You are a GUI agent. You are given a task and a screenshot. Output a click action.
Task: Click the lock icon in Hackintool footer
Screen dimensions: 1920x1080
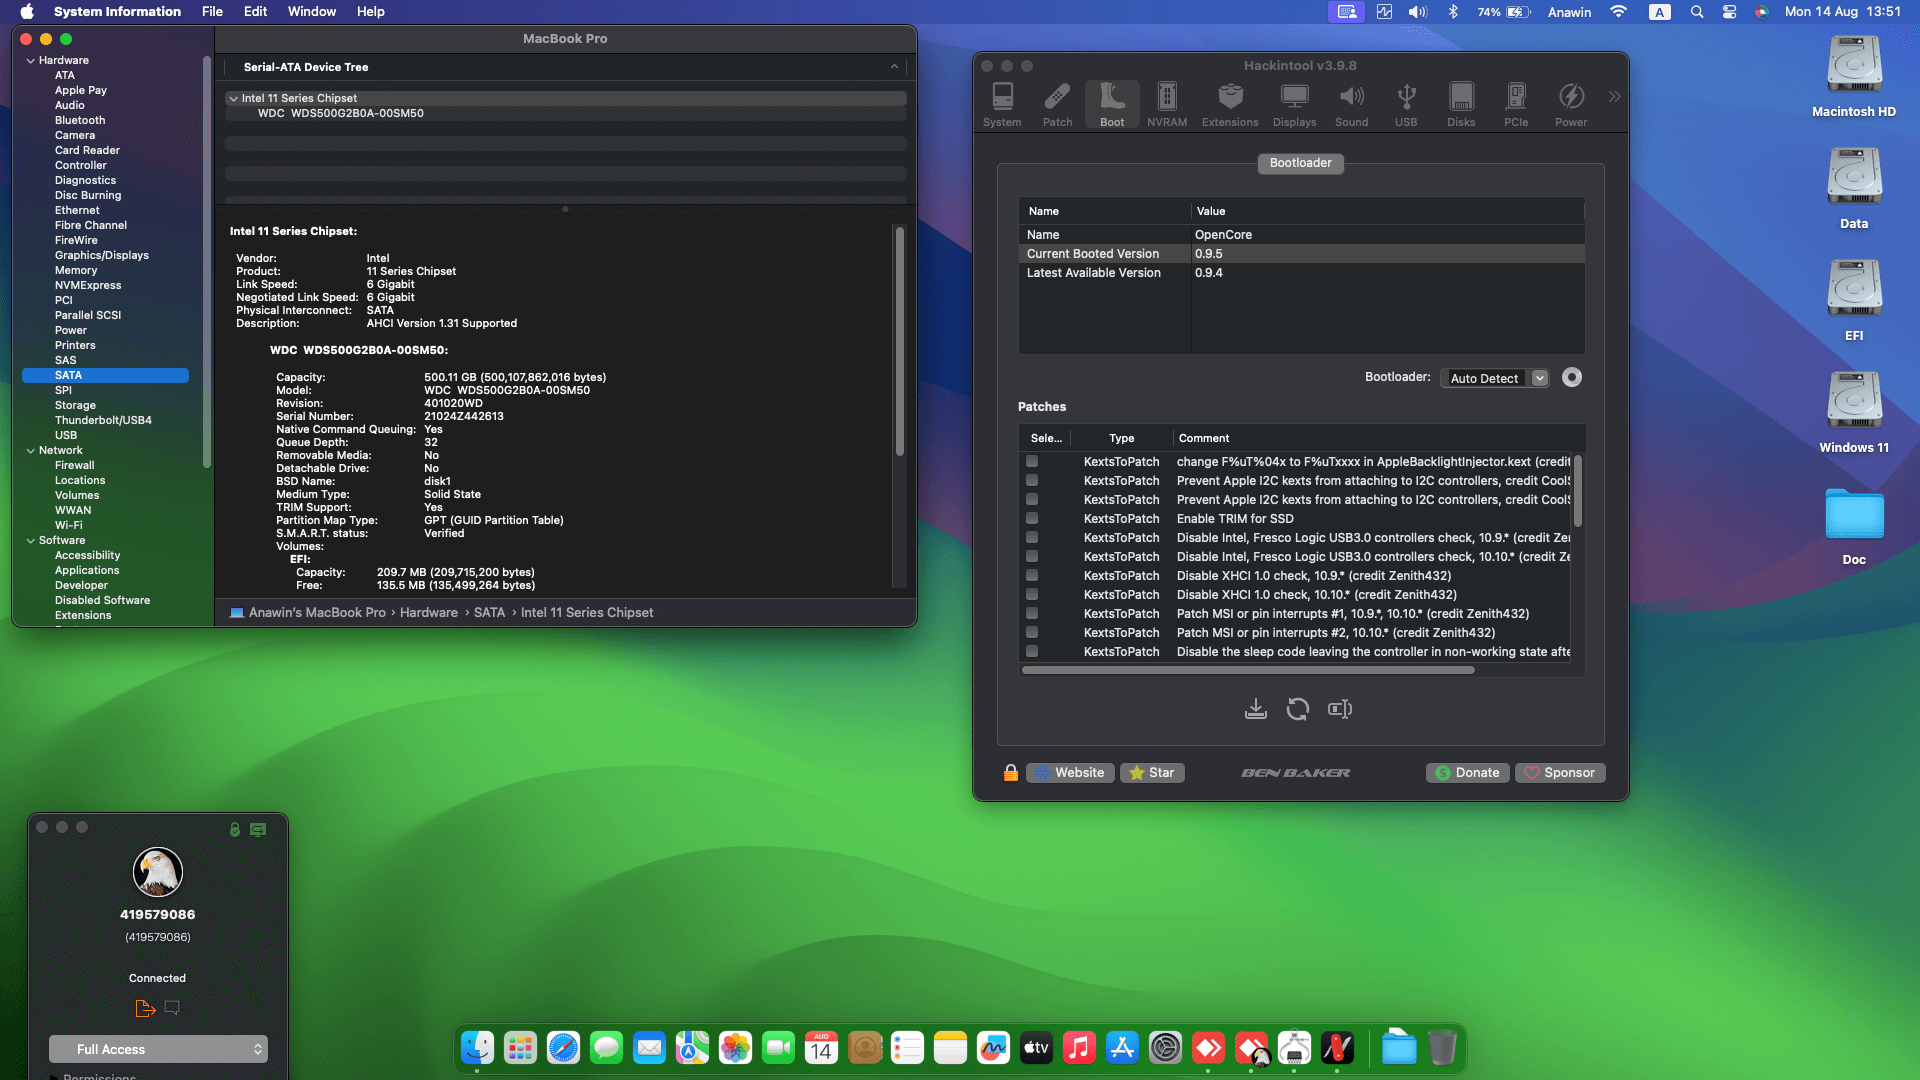1010,773
